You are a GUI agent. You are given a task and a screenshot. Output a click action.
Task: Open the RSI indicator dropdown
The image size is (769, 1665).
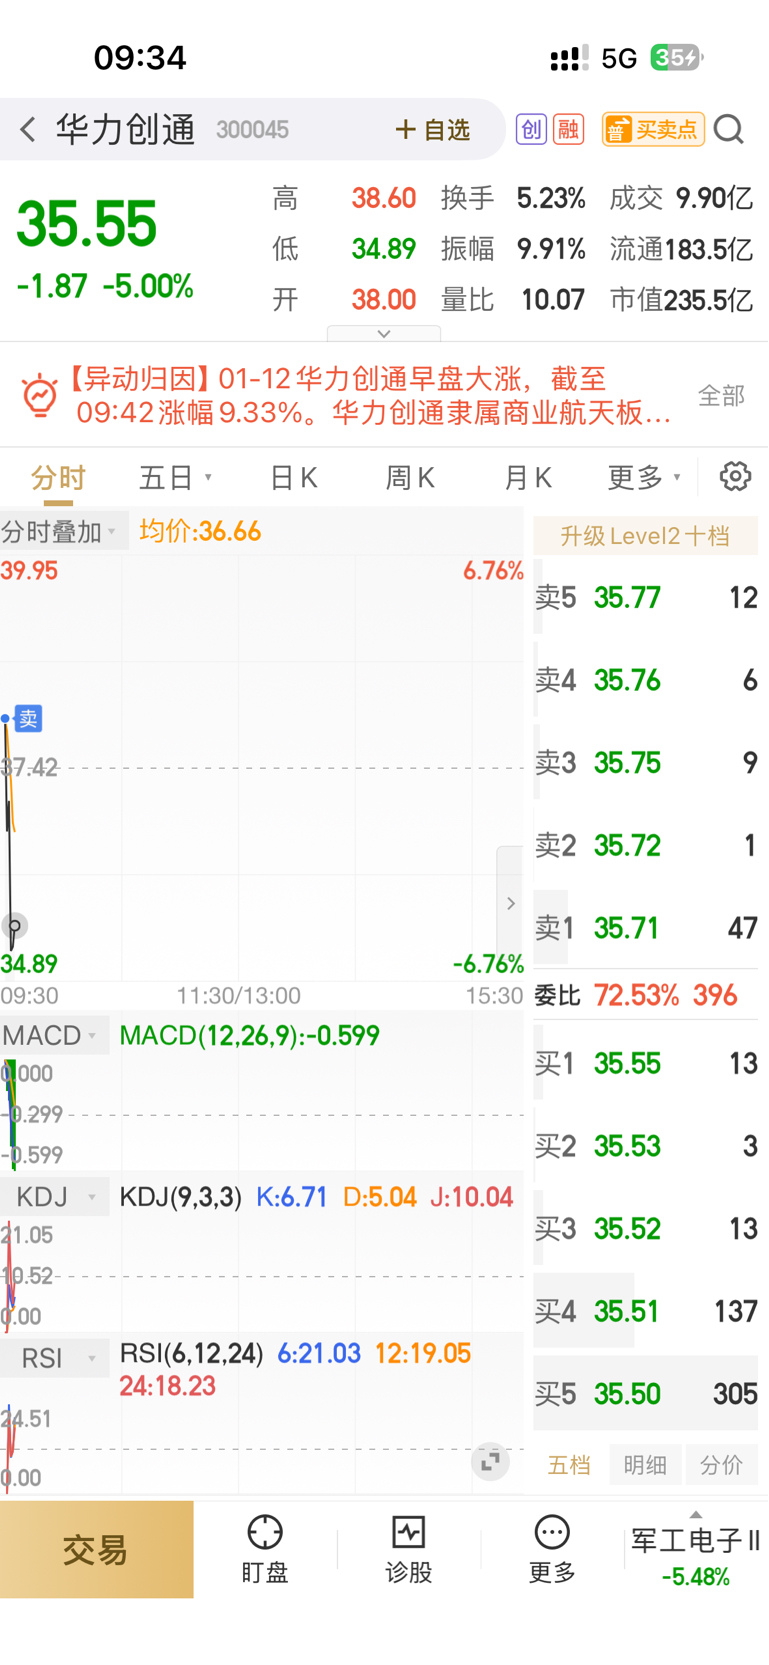pos(54,1359)
